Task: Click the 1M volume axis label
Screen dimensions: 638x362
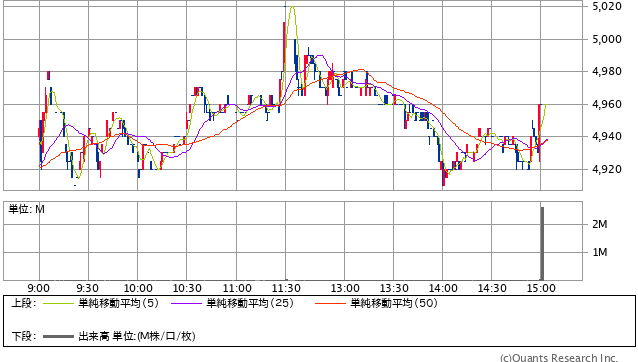Action: pyautogui.click(x=600, y=253)
